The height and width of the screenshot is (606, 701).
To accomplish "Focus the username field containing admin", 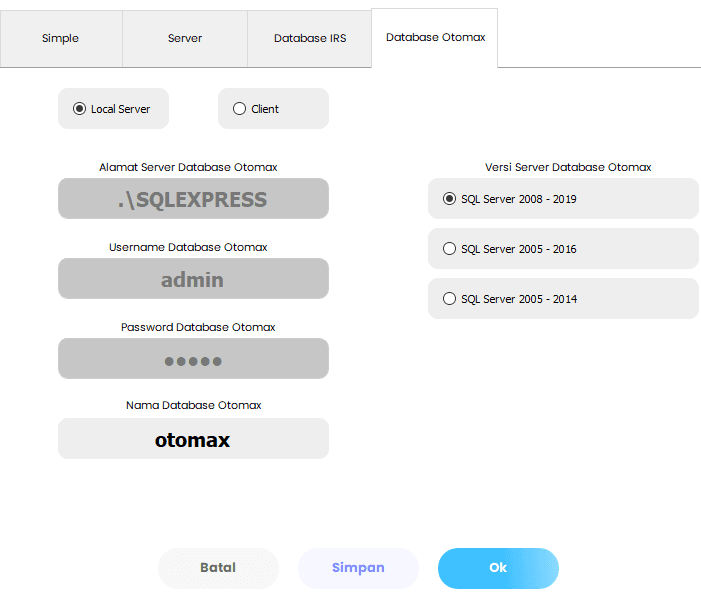I will [x=193, y=279].
